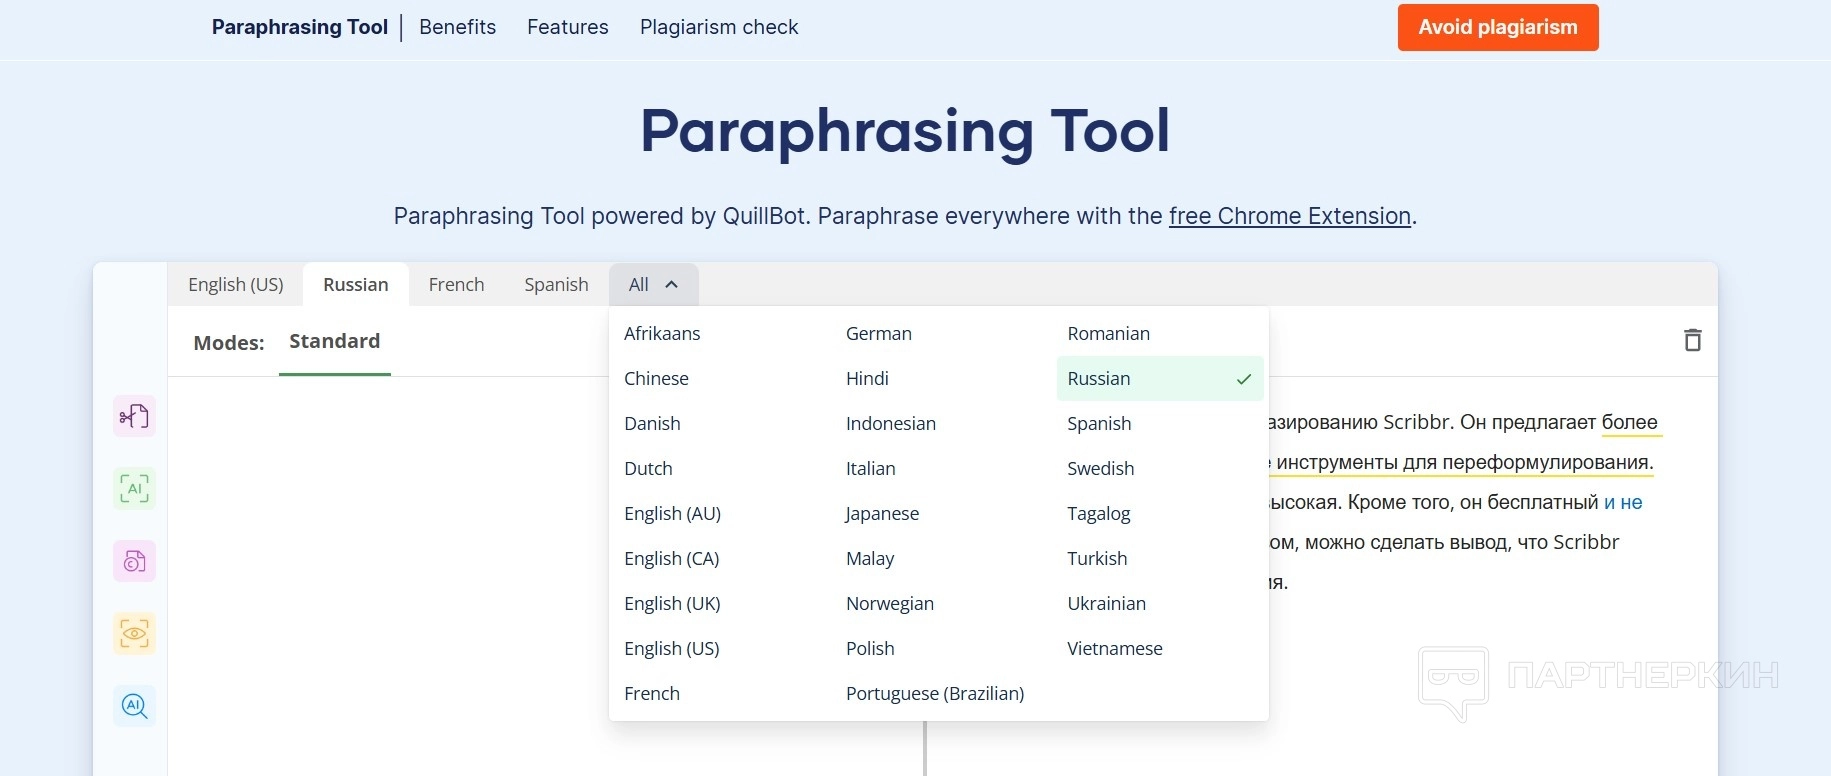Click the AI magnifier search icon
The width and height of the screenshot is (1831, 776).
[134, 706]
